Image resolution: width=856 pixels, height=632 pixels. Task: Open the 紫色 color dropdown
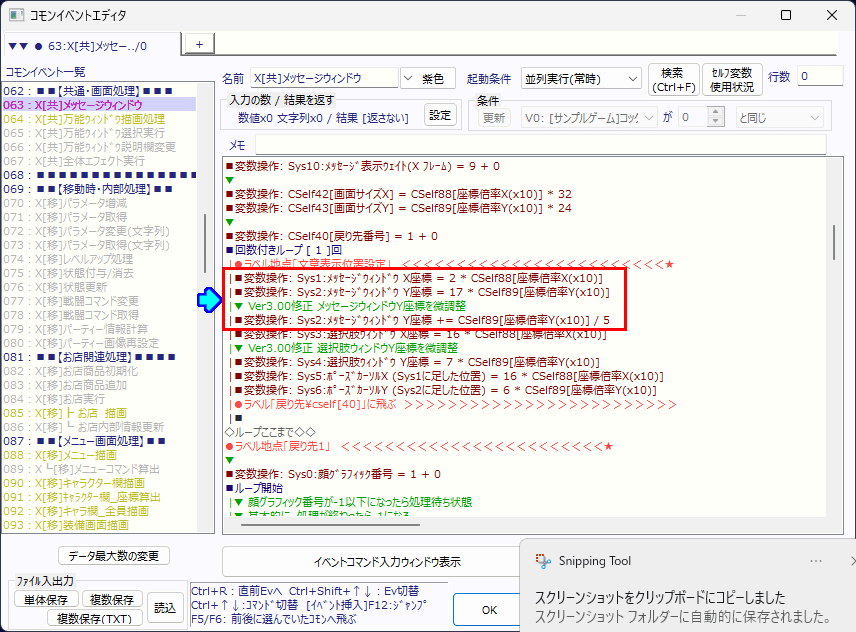(x=428, y=78)
